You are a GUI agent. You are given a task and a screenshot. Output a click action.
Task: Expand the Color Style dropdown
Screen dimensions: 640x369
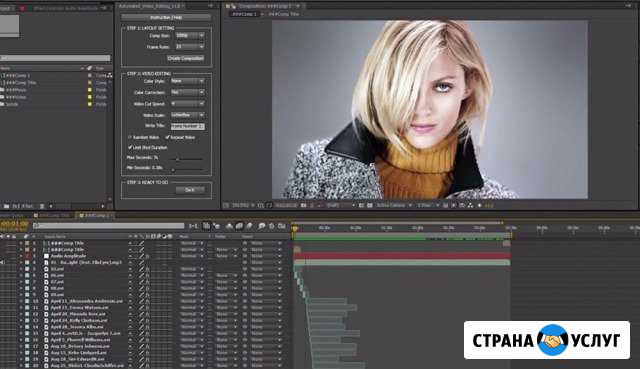pyautogui.click(x=187, y=81)
